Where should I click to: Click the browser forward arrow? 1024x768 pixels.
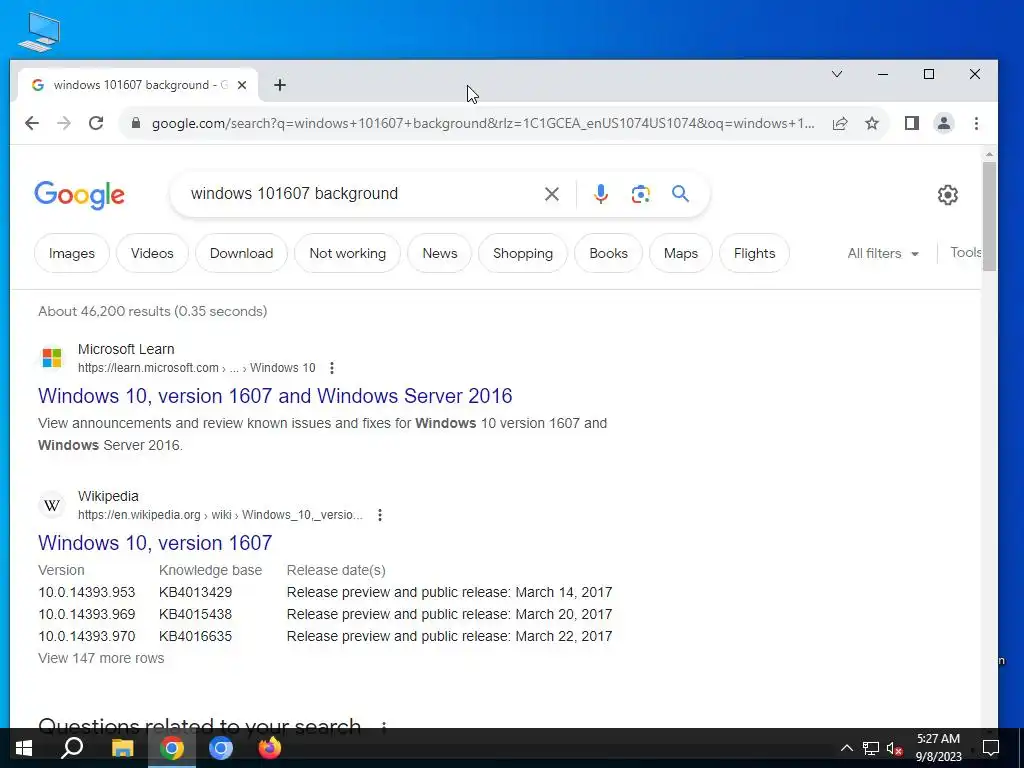point(63,123)
